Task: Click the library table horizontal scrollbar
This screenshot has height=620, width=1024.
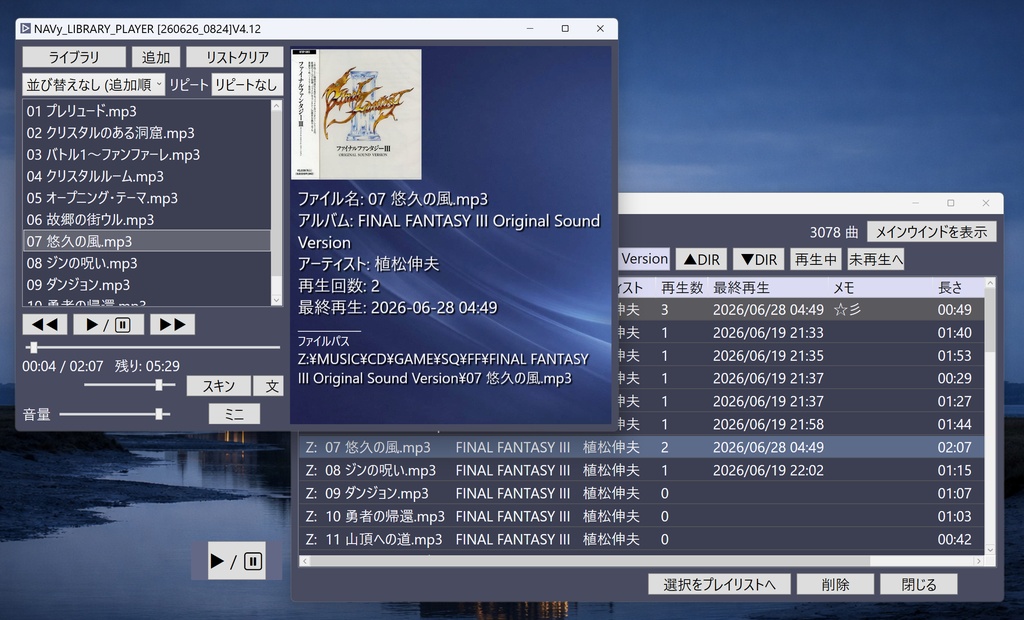Action: (590, 561)
